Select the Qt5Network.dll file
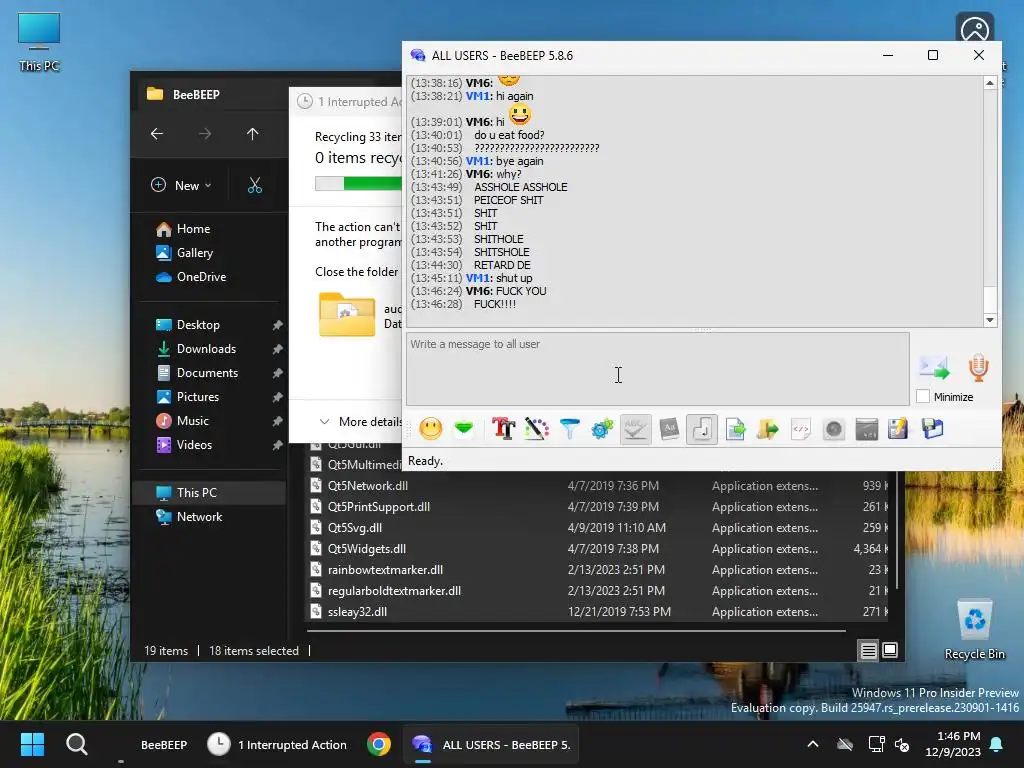 tap(597, 486)
